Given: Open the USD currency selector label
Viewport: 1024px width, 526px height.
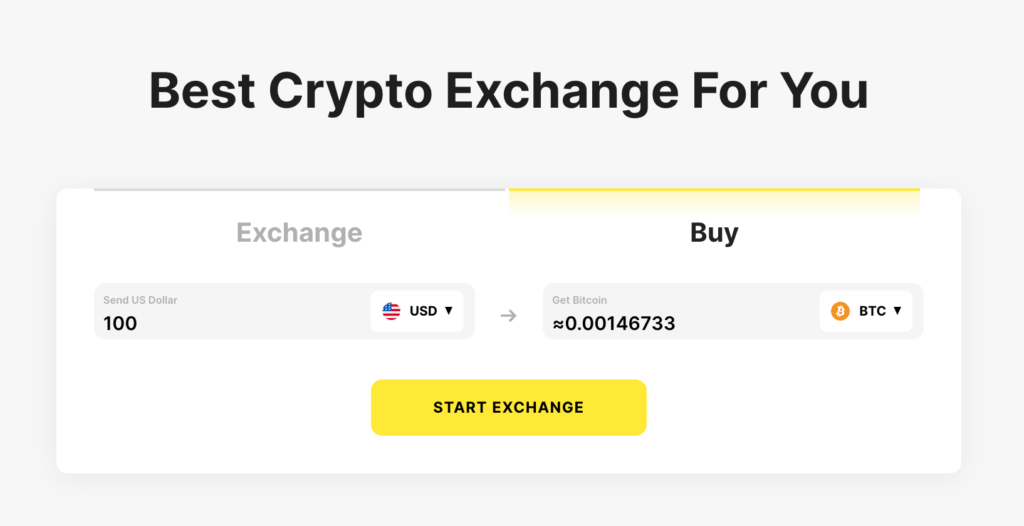Looking at the screenshot, I should pos(423,311).
